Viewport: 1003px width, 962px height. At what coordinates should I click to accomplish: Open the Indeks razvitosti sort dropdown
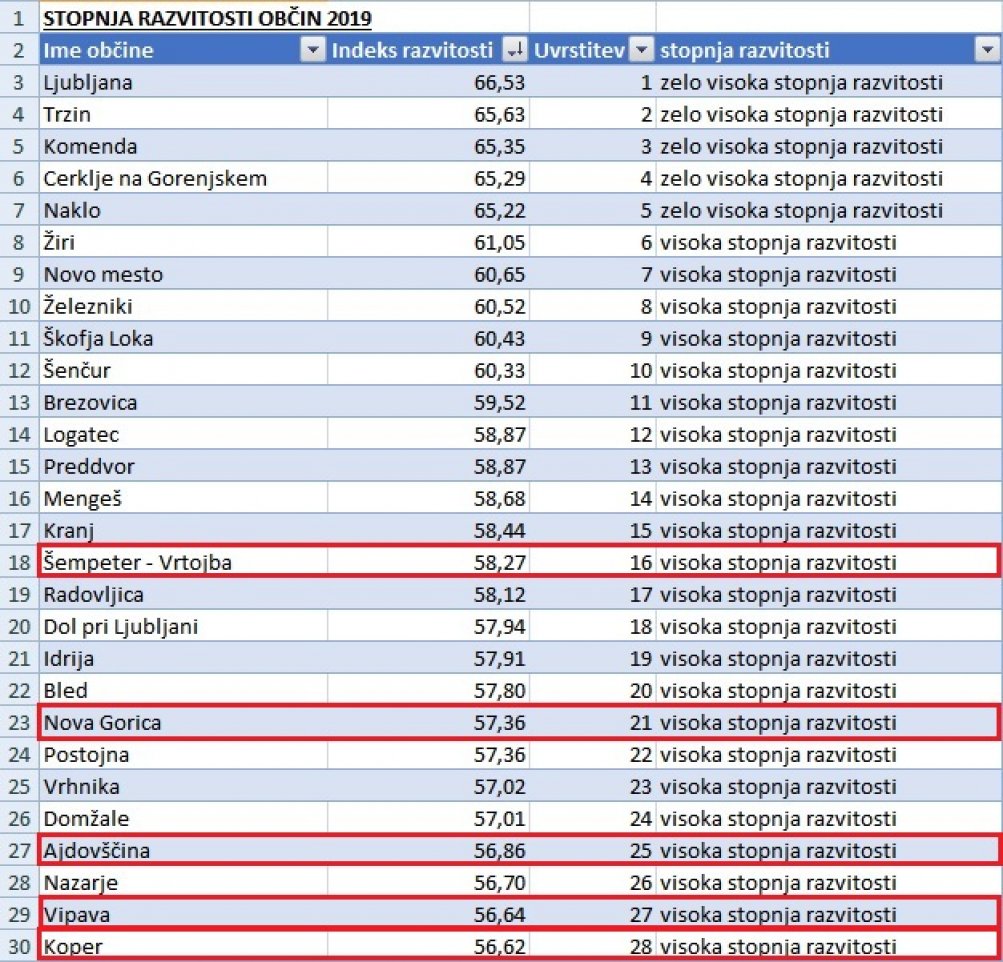coord(514,50)
